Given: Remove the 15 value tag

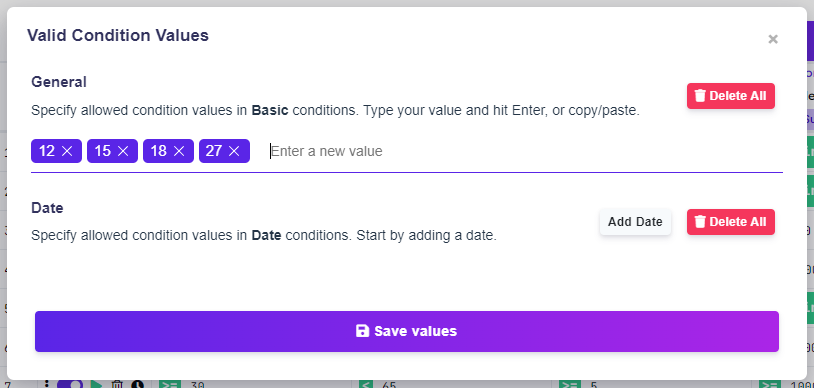Looking at the screenshot, I should click(x=123, y=151).
